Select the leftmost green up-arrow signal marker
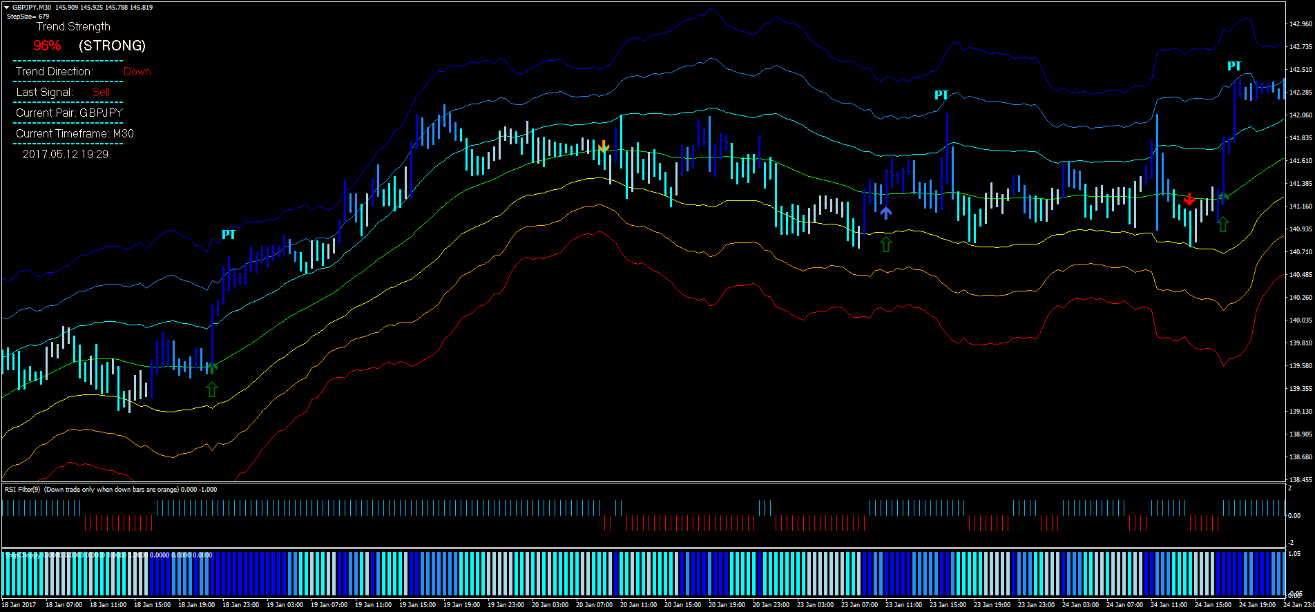Screen dimensions: 1315x612 click(x=210, y=389)
